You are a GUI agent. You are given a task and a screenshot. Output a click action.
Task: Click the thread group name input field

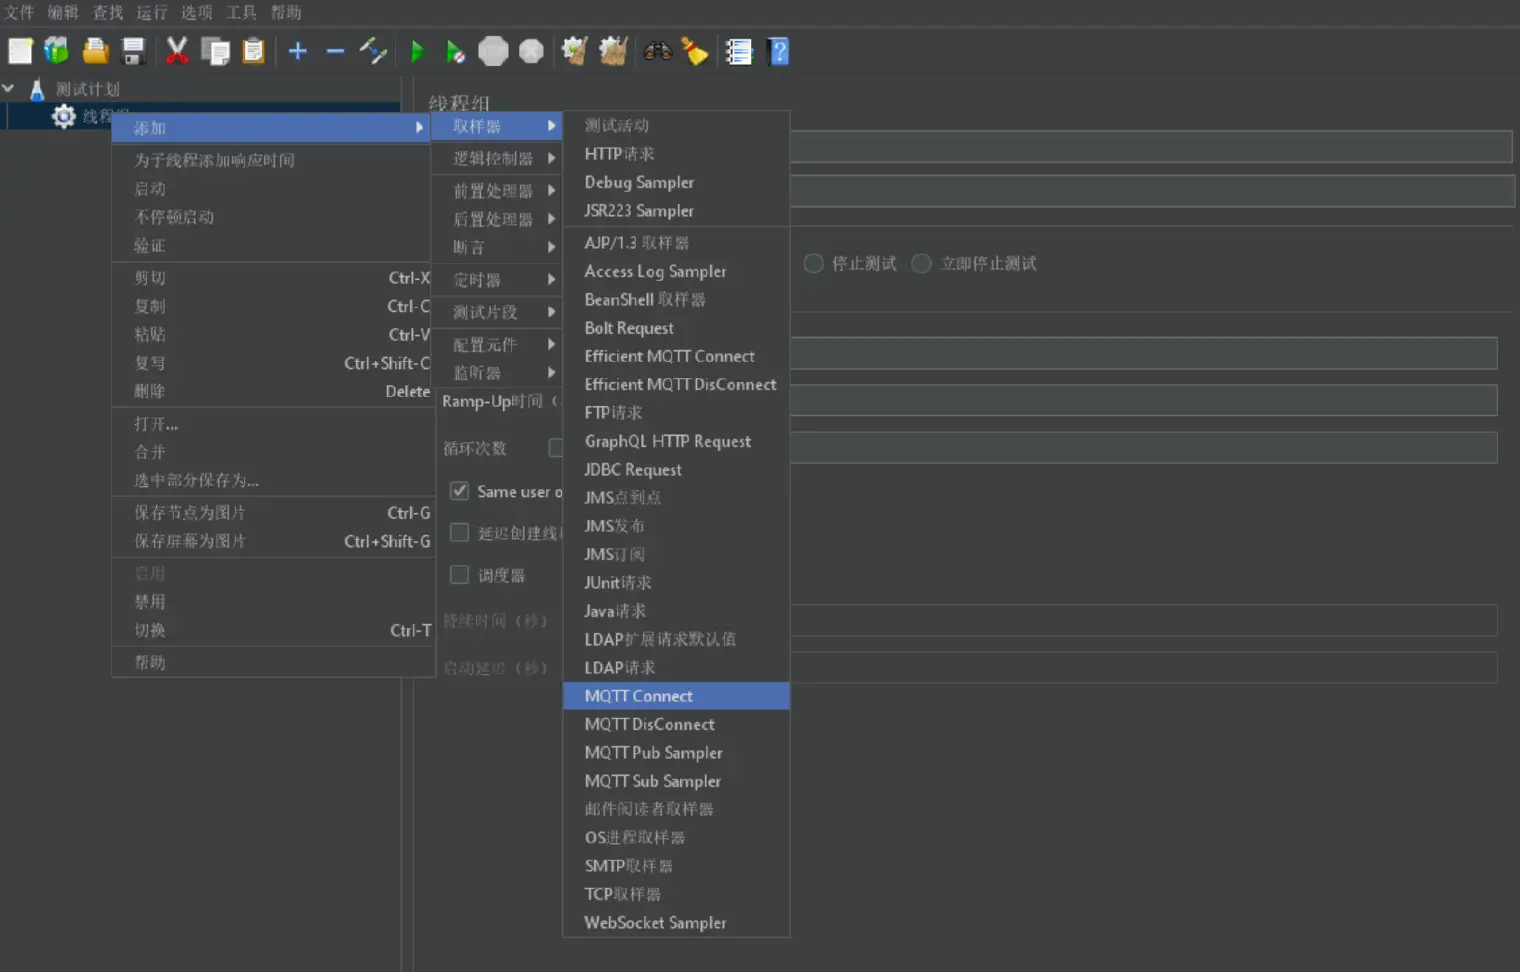(x=1150, y=146)
